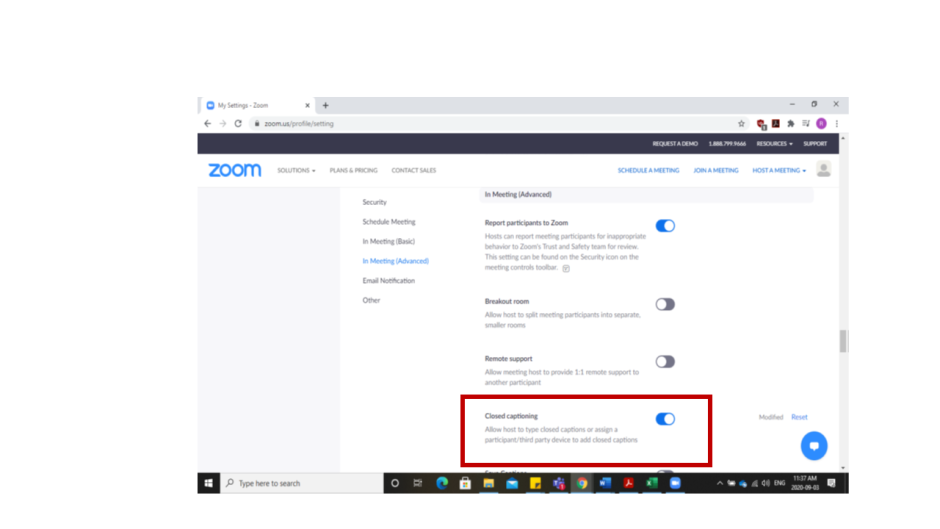
Task: Click the 1.888.799.9666 phone number
Action: pos(727,144)
